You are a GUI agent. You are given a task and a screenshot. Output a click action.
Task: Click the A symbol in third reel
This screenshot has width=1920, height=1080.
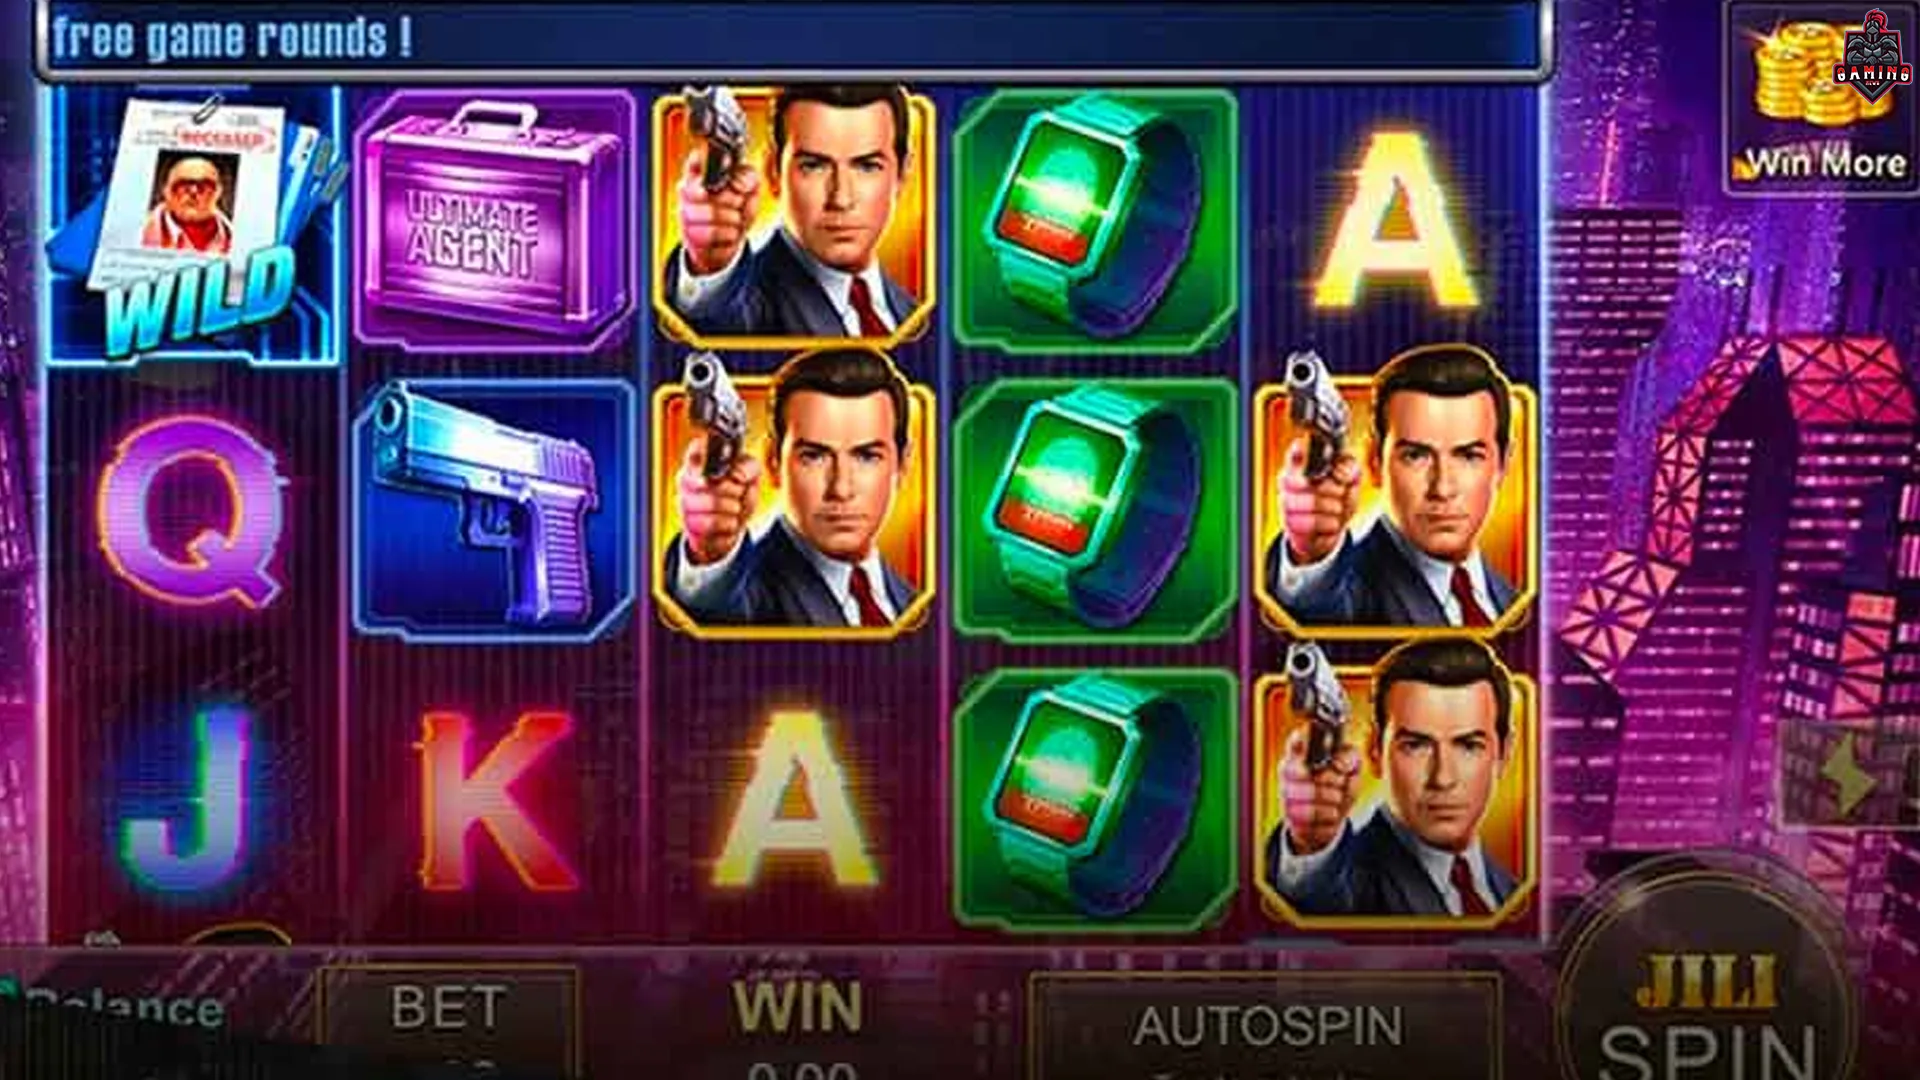(794, 800)
